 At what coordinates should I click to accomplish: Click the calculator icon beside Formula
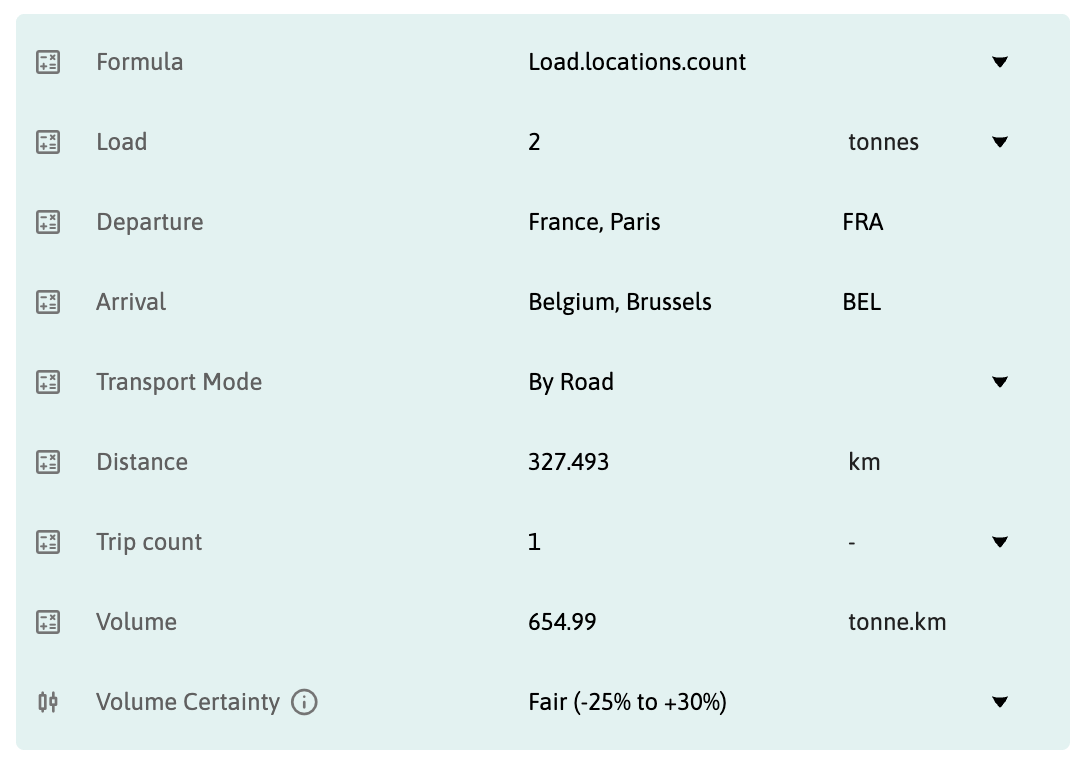click(48, 62)
